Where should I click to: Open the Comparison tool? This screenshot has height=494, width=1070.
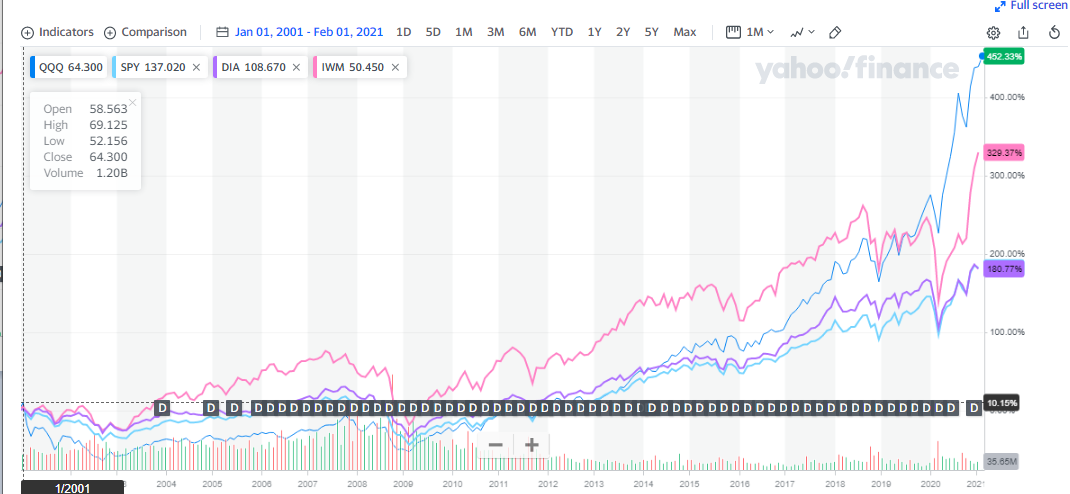pyautogui.click(x=145, y=32)
